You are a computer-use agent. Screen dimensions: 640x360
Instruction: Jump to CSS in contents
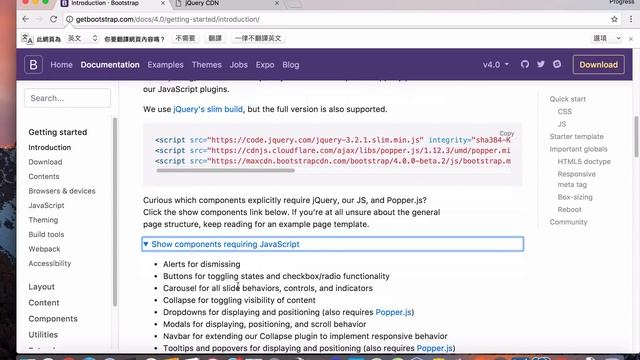pos(564,111)
